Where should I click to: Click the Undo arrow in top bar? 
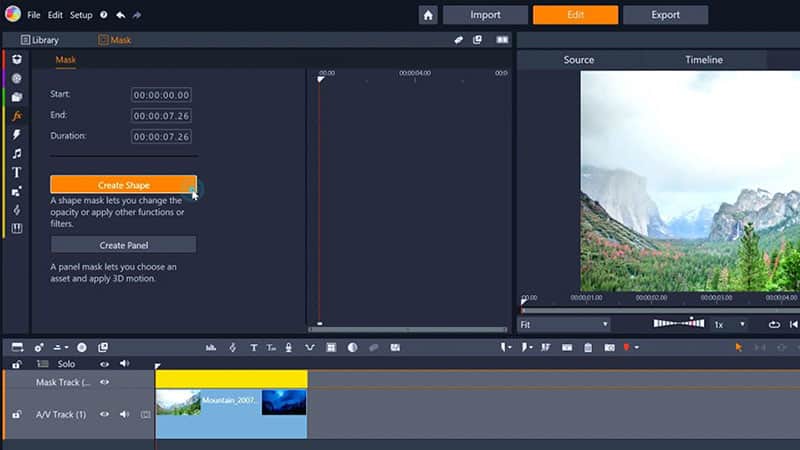pos(121,15)
